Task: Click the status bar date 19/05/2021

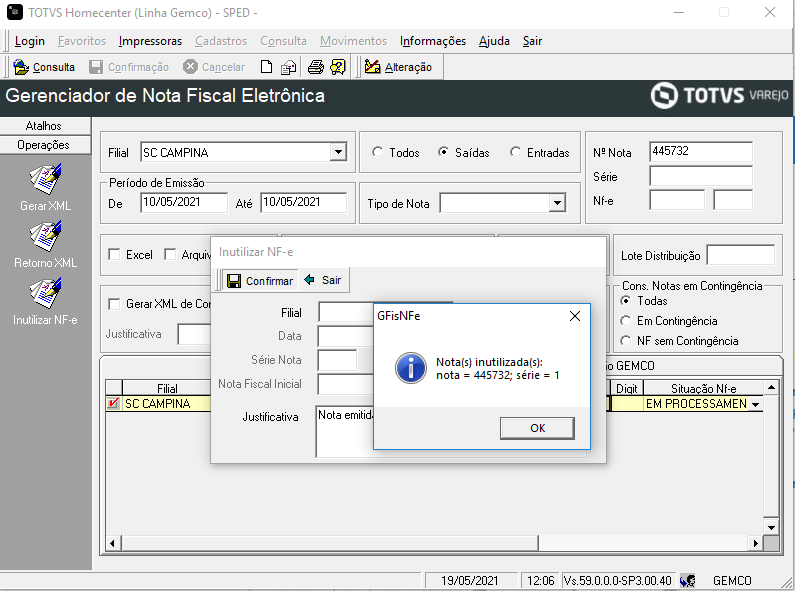Action: pyautogui.click(x=469, y=580)
